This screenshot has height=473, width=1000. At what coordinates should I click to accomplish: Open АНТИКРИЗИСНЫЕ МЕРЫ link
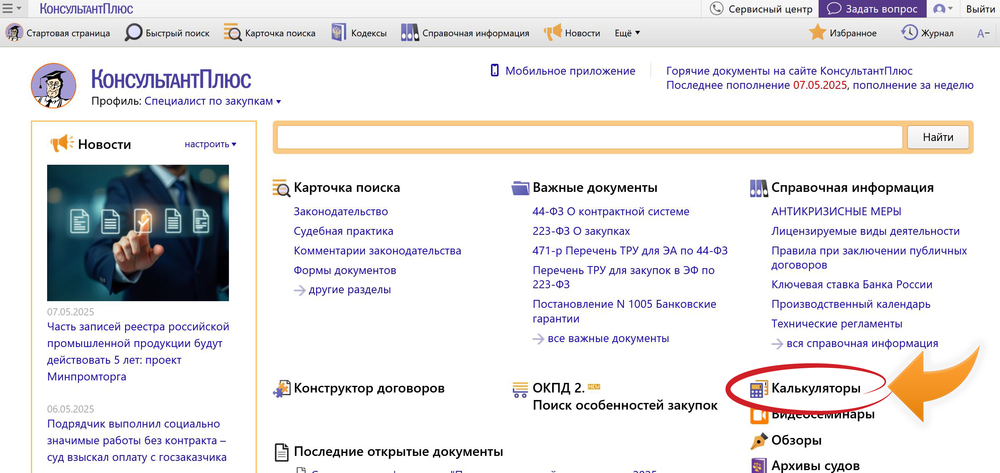click(x=836, y=212)
